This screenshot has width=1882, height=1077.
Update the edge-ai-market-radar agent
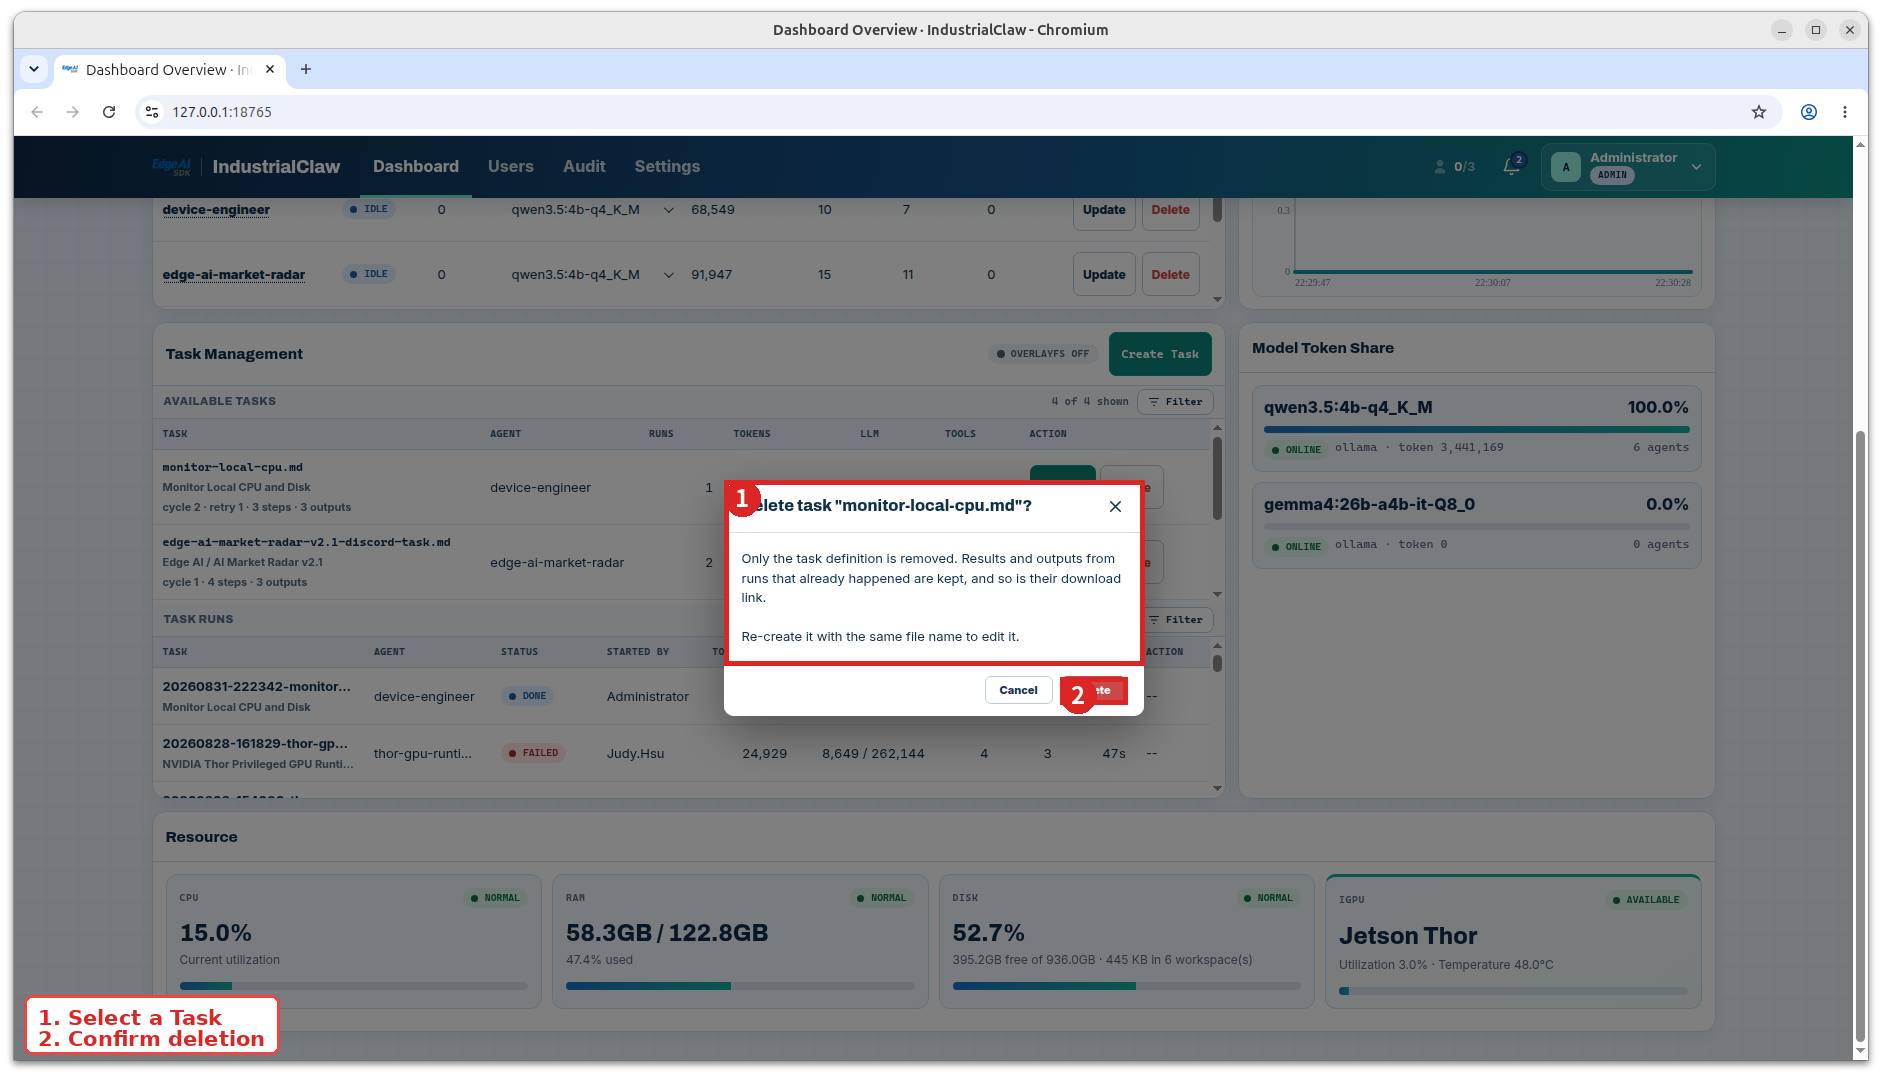[1104, 275]
